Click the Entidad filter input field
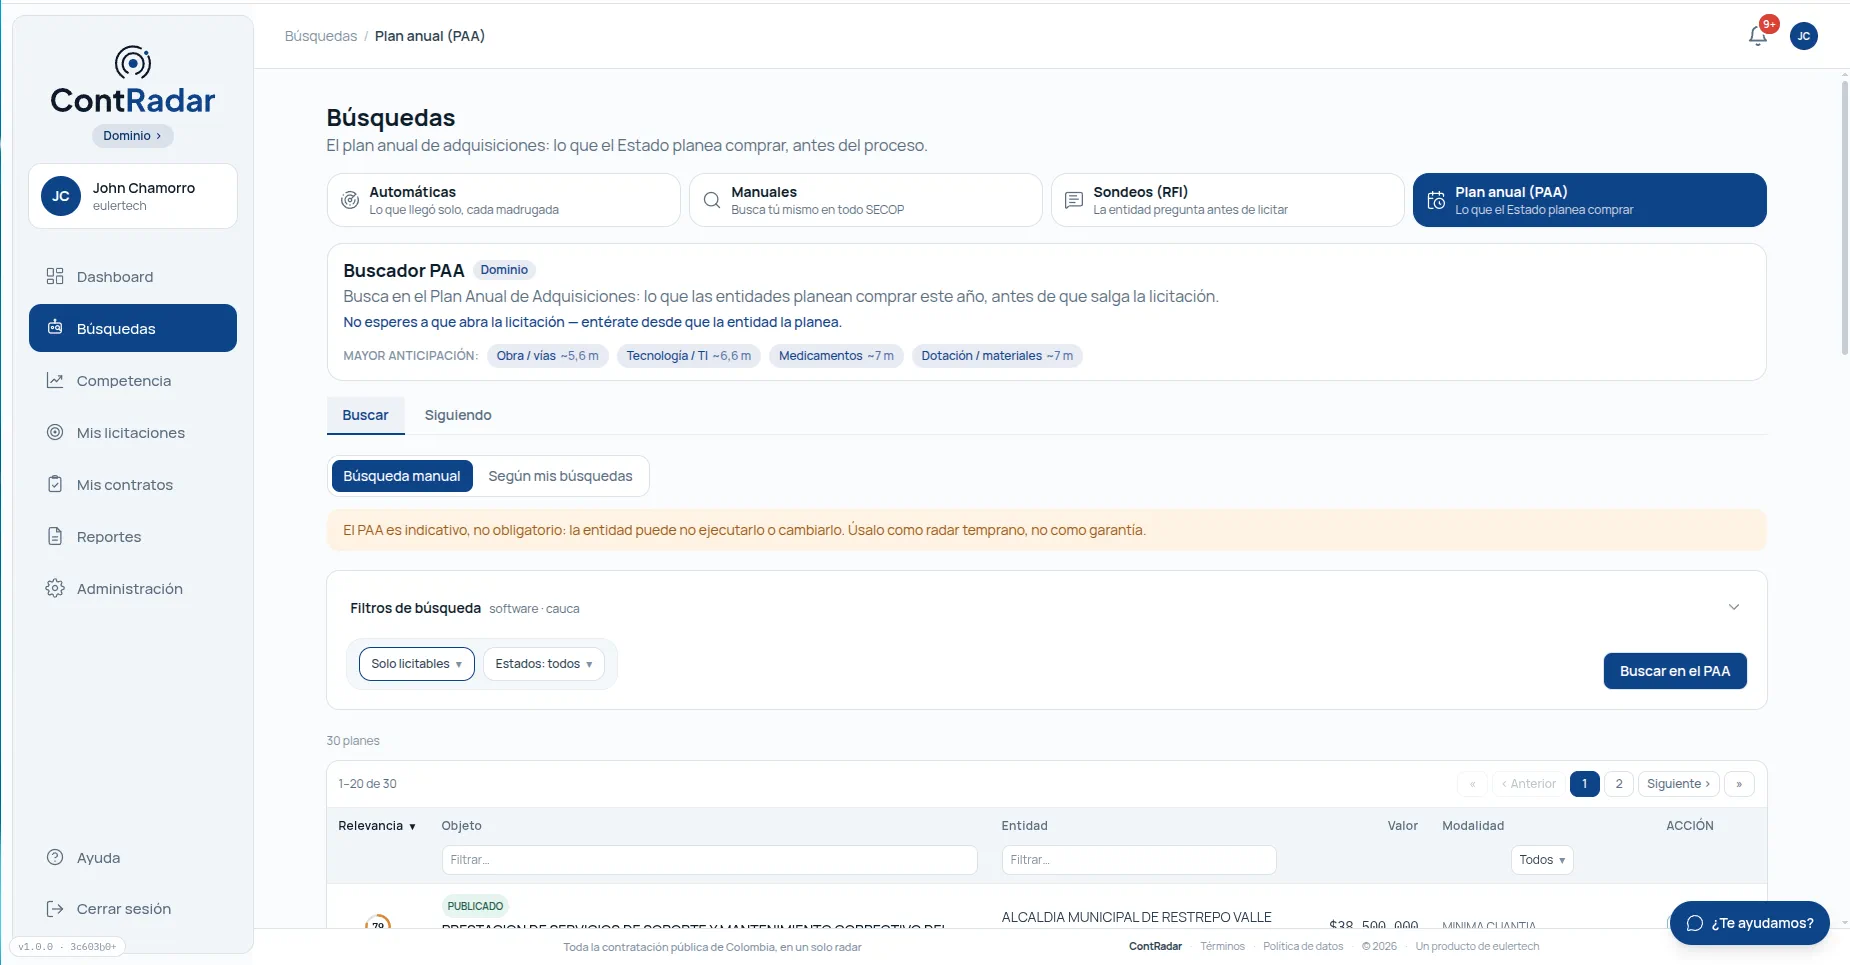Screen dimensions: 1850x965 click(1139, 860)
